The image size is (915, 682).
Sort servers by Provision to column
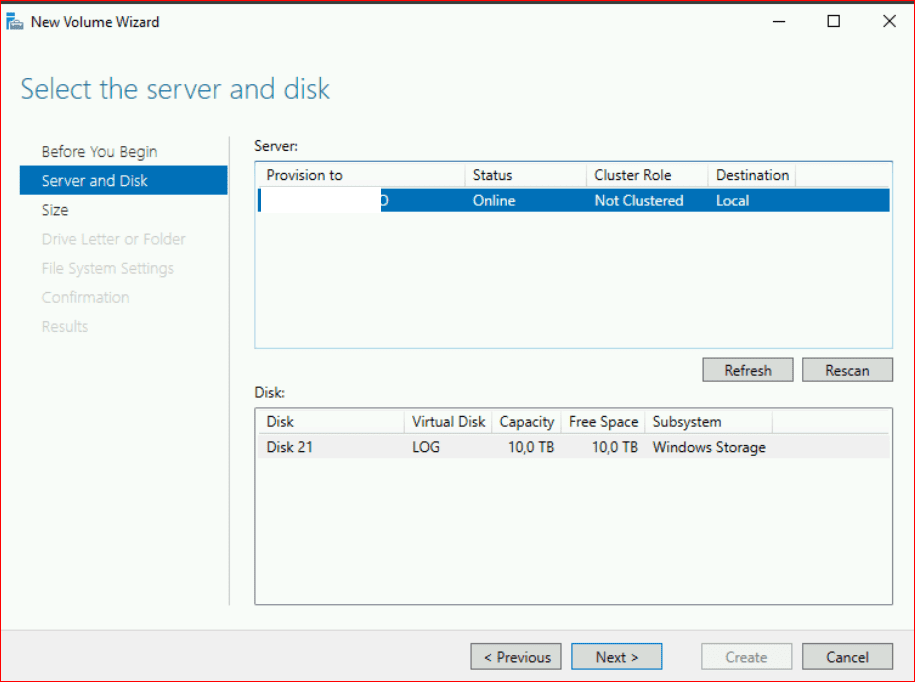304,175
